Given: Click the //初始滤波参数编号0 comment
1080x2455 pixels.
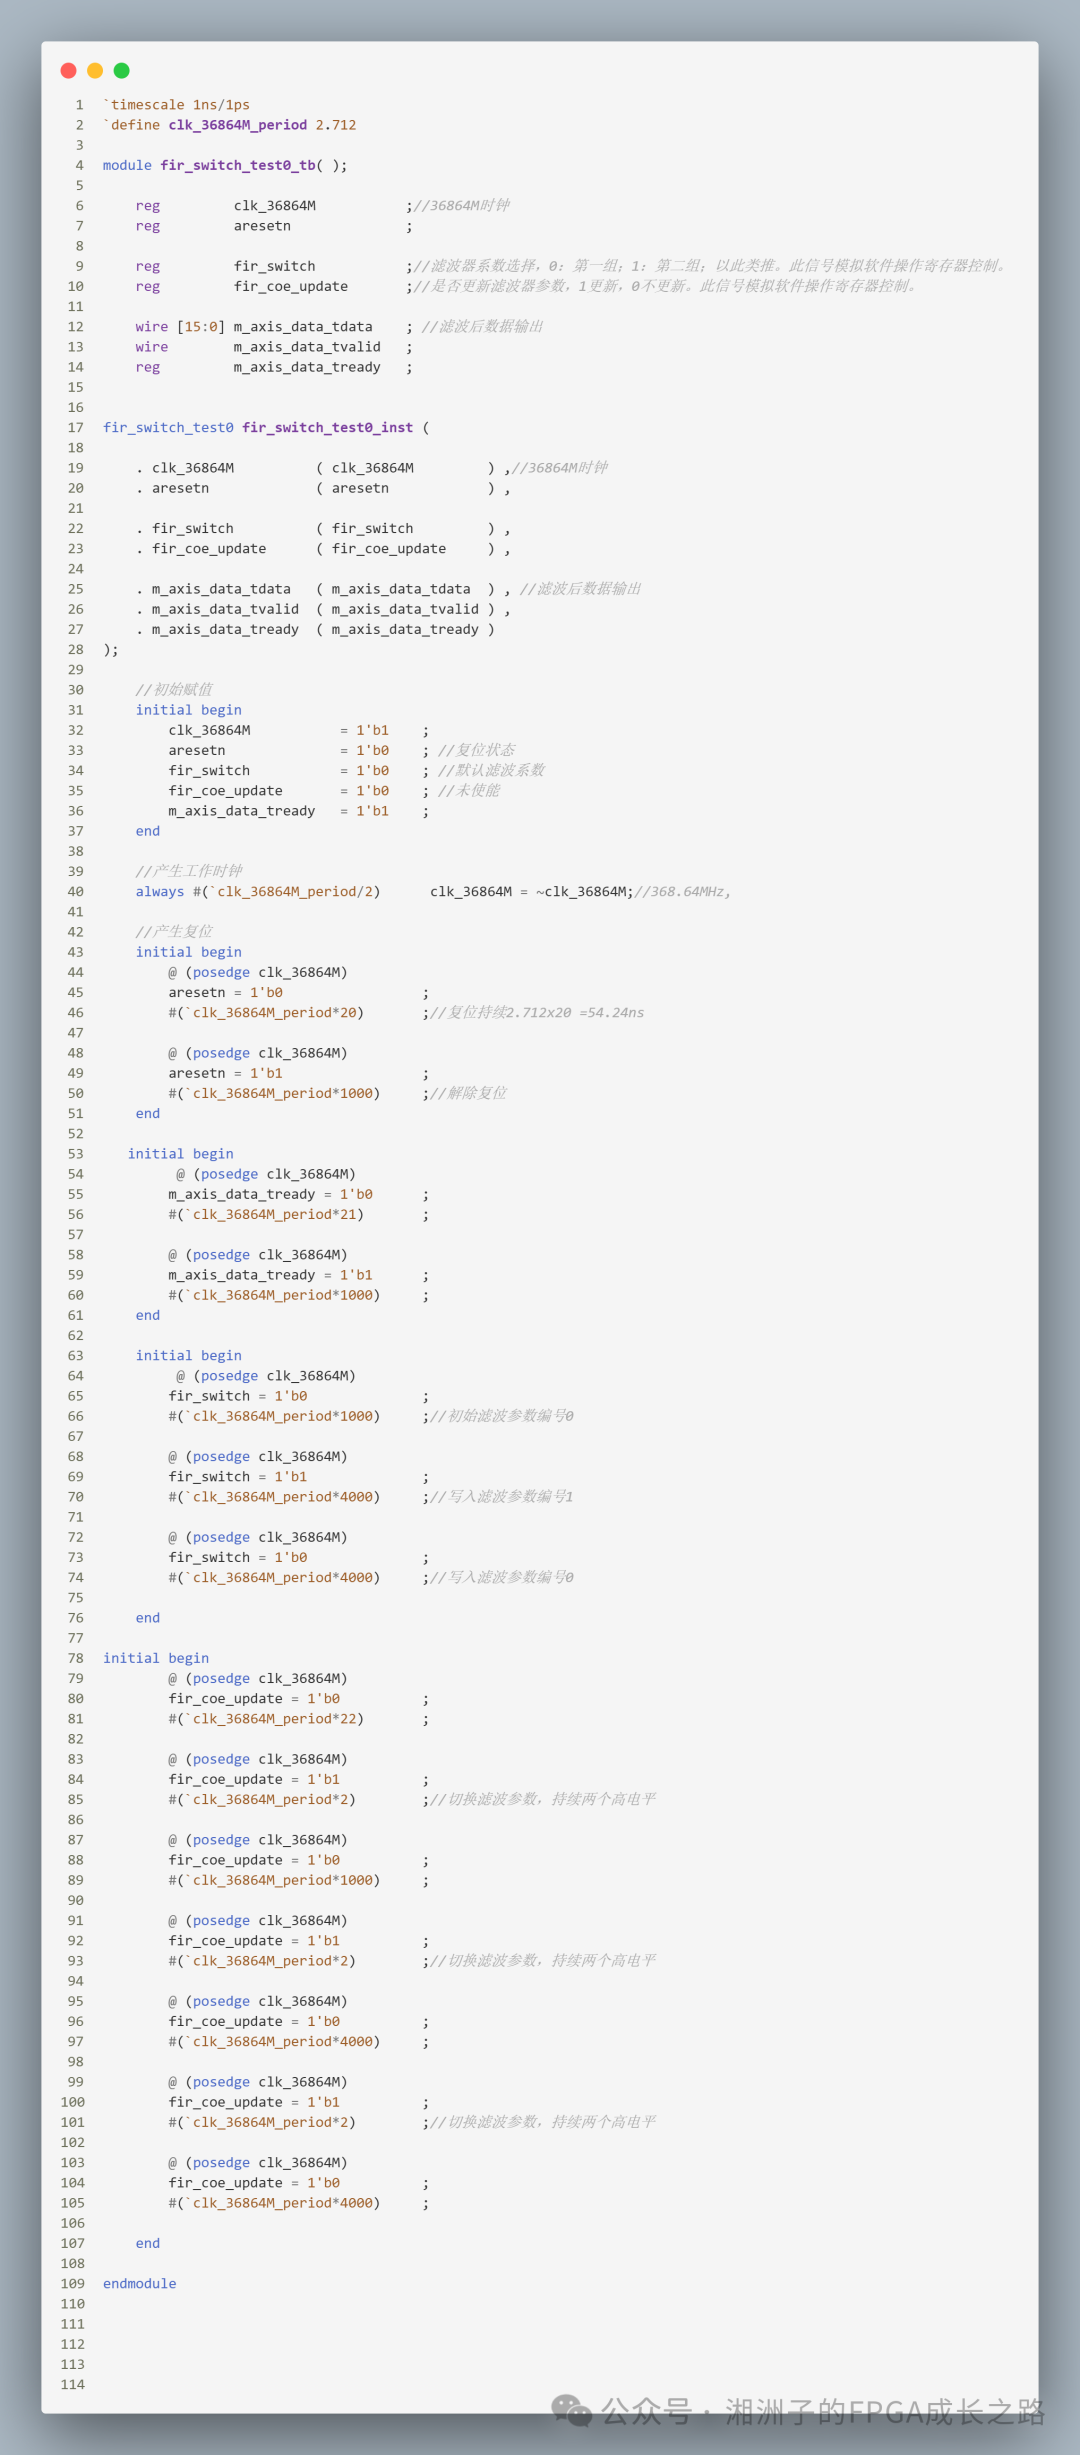Looking at the screenshot, I should 502,1416.
